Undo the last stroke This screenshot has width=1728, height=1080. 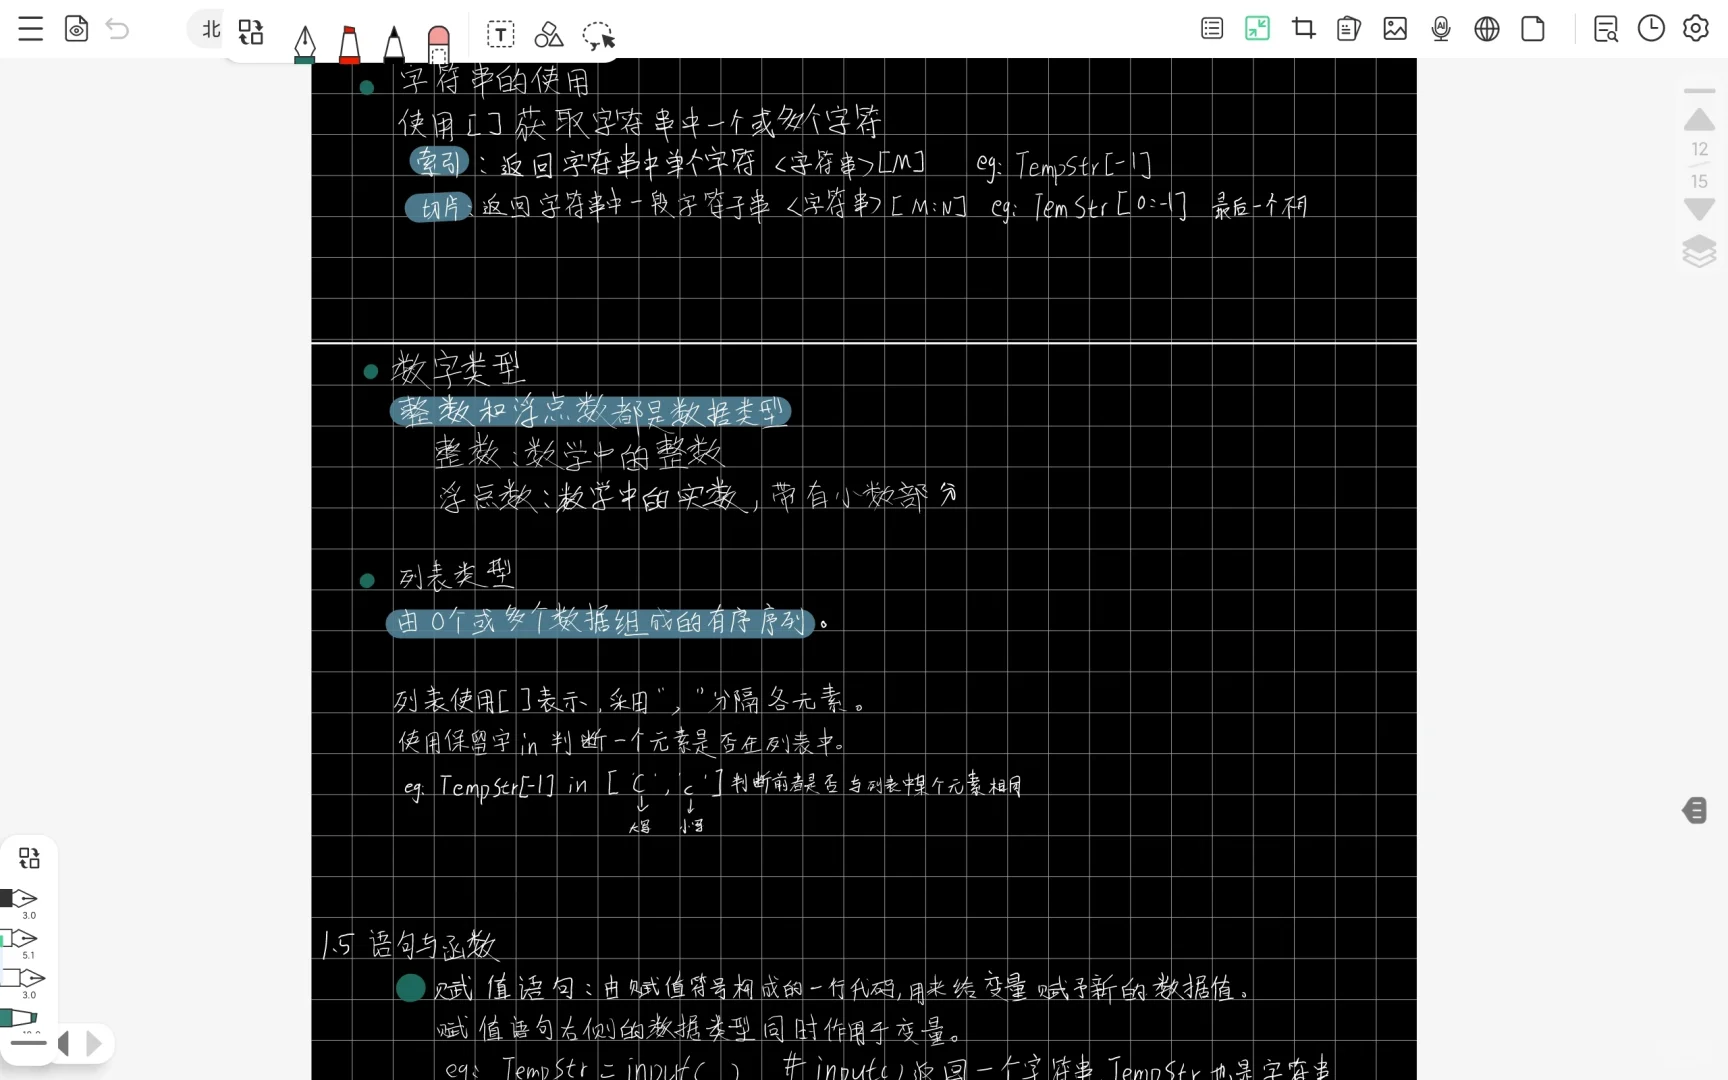(117, 30)
